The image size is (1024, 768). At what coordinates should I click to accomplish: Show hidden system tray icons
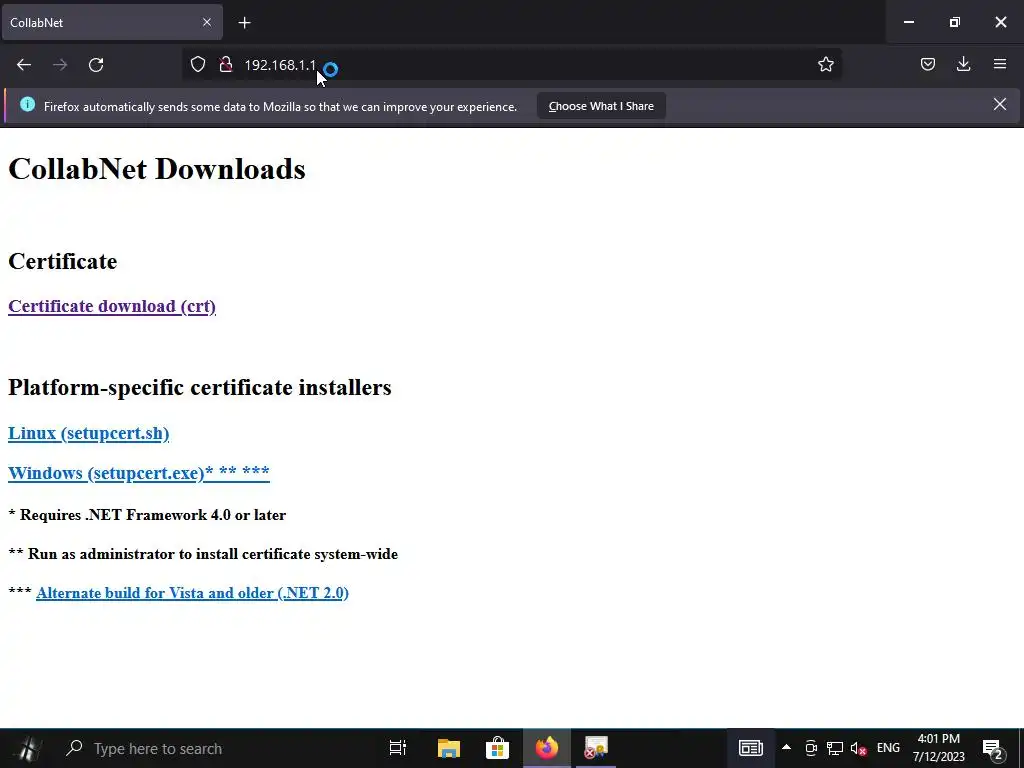[786, 748]
